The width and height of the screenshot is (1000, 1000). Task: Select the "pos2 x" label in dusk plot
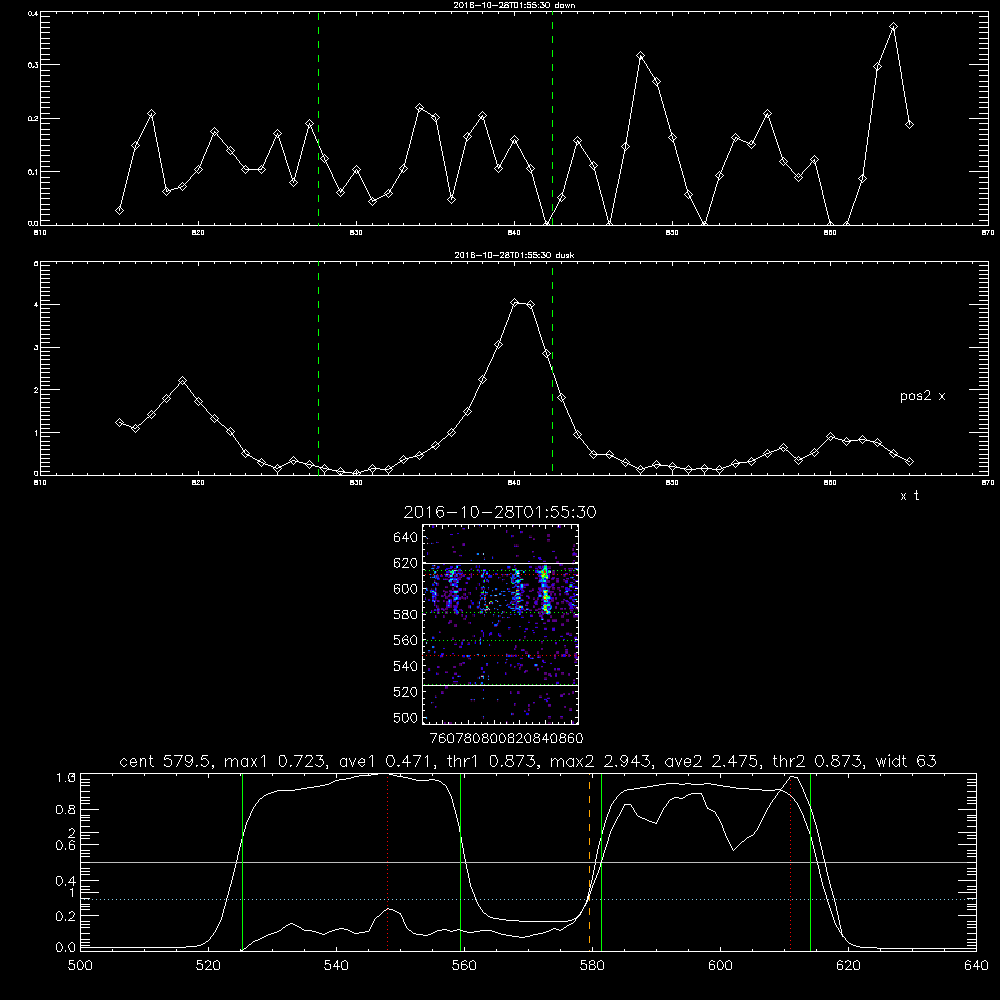(x=922, y=396)
